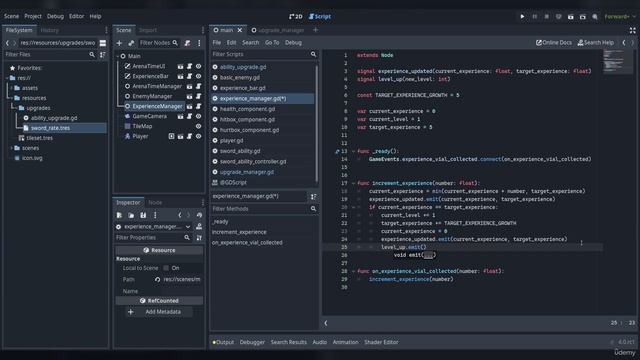
Task: Collapse the res:// folder in FileSystem
Action: click(7, 78)
